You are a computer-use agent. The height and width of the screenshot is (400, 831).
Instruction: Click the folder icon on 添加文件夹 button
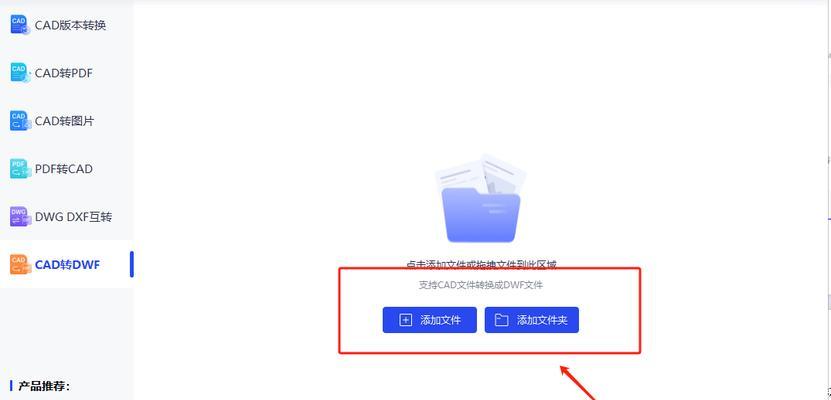click(501, 320)
